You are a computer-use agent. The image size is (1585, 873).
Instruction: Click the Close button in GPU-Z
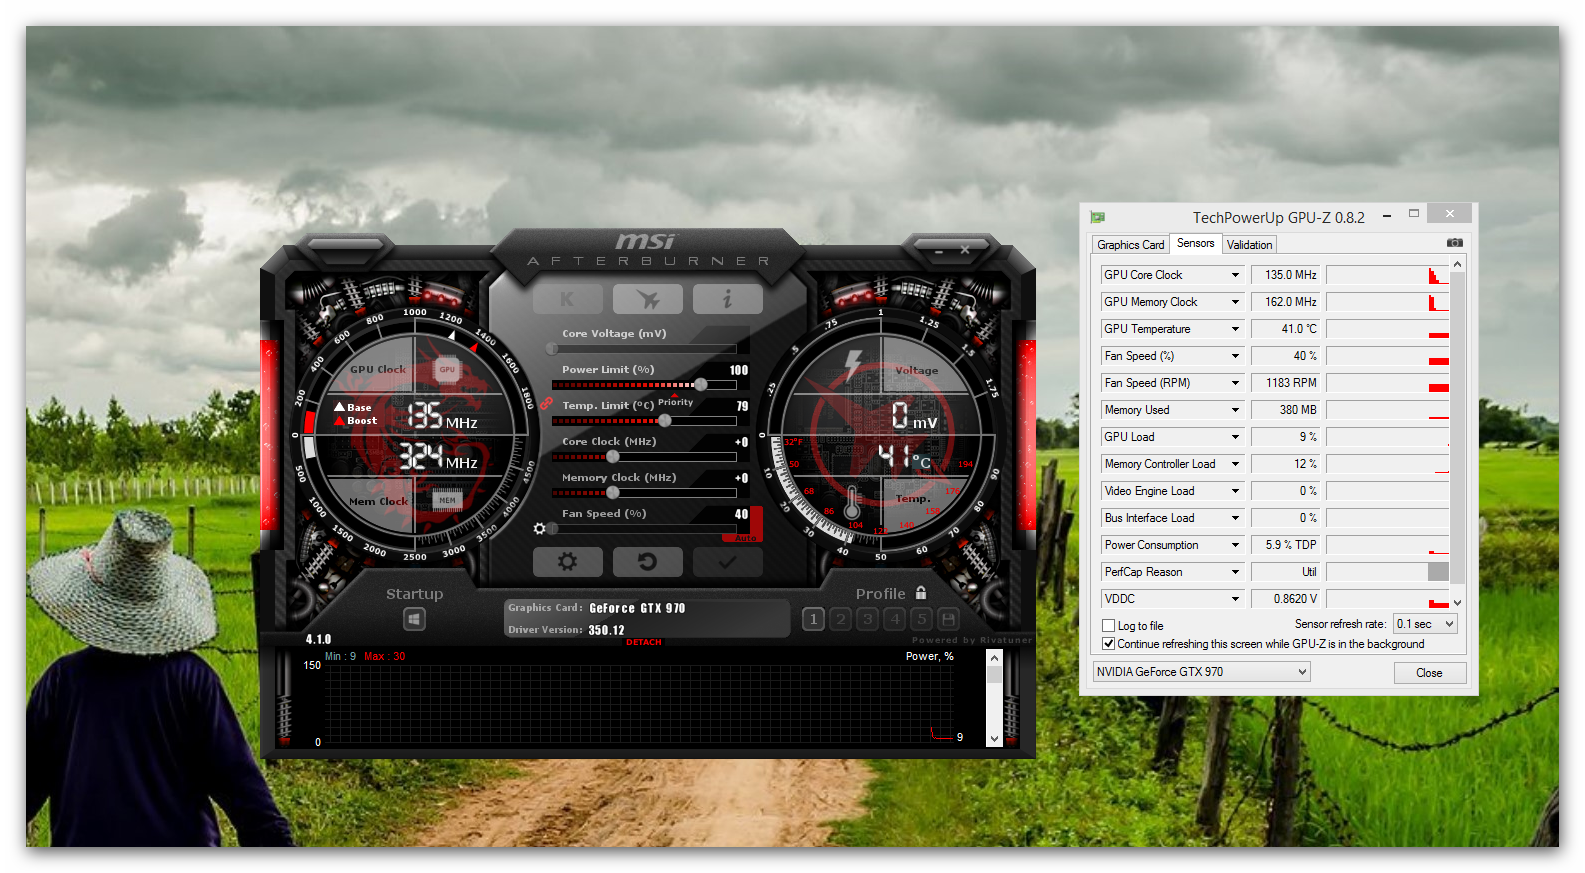[x=1429, y=673]
